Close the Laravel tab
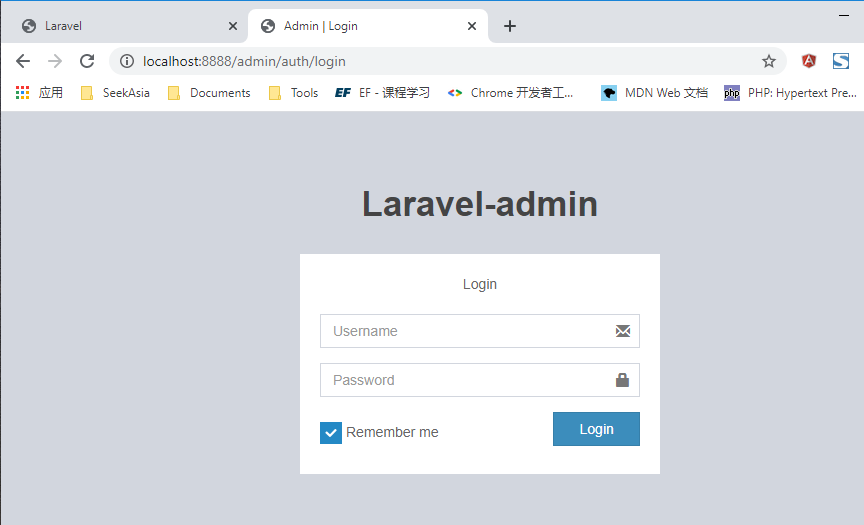The height and width of the screenshot is (525, 864). click(x=233, y=26)
